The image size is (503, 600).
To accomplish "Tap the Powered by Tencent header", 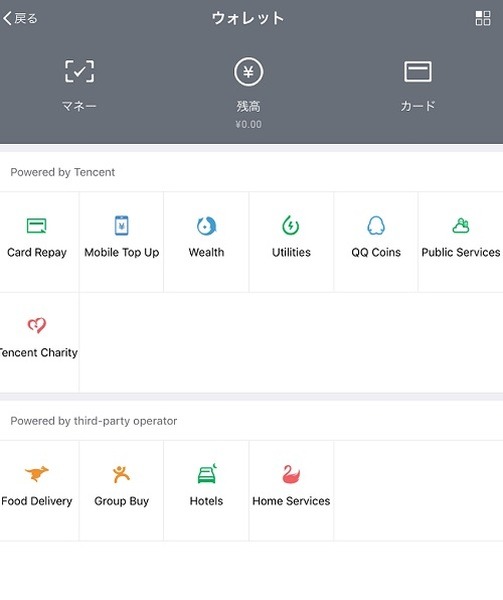I will 62,172.
